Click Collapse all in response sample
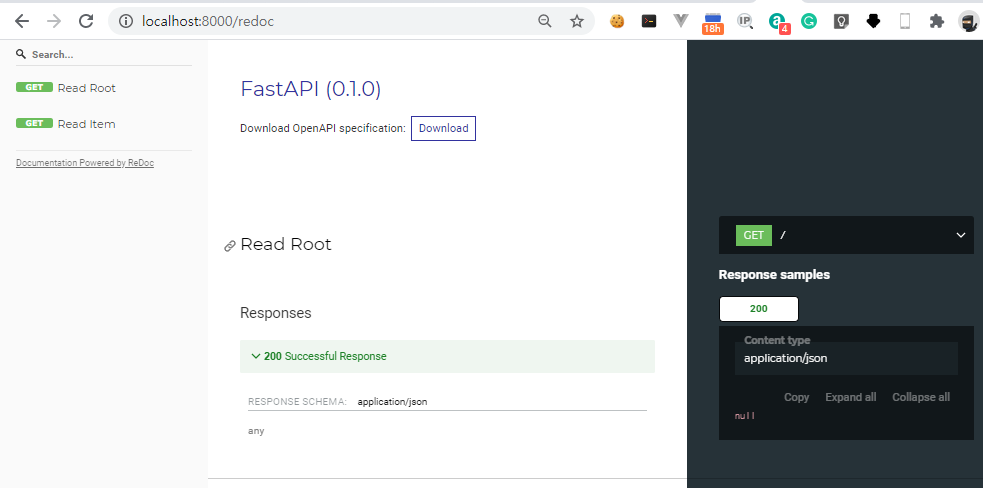 tap(921, 397)
